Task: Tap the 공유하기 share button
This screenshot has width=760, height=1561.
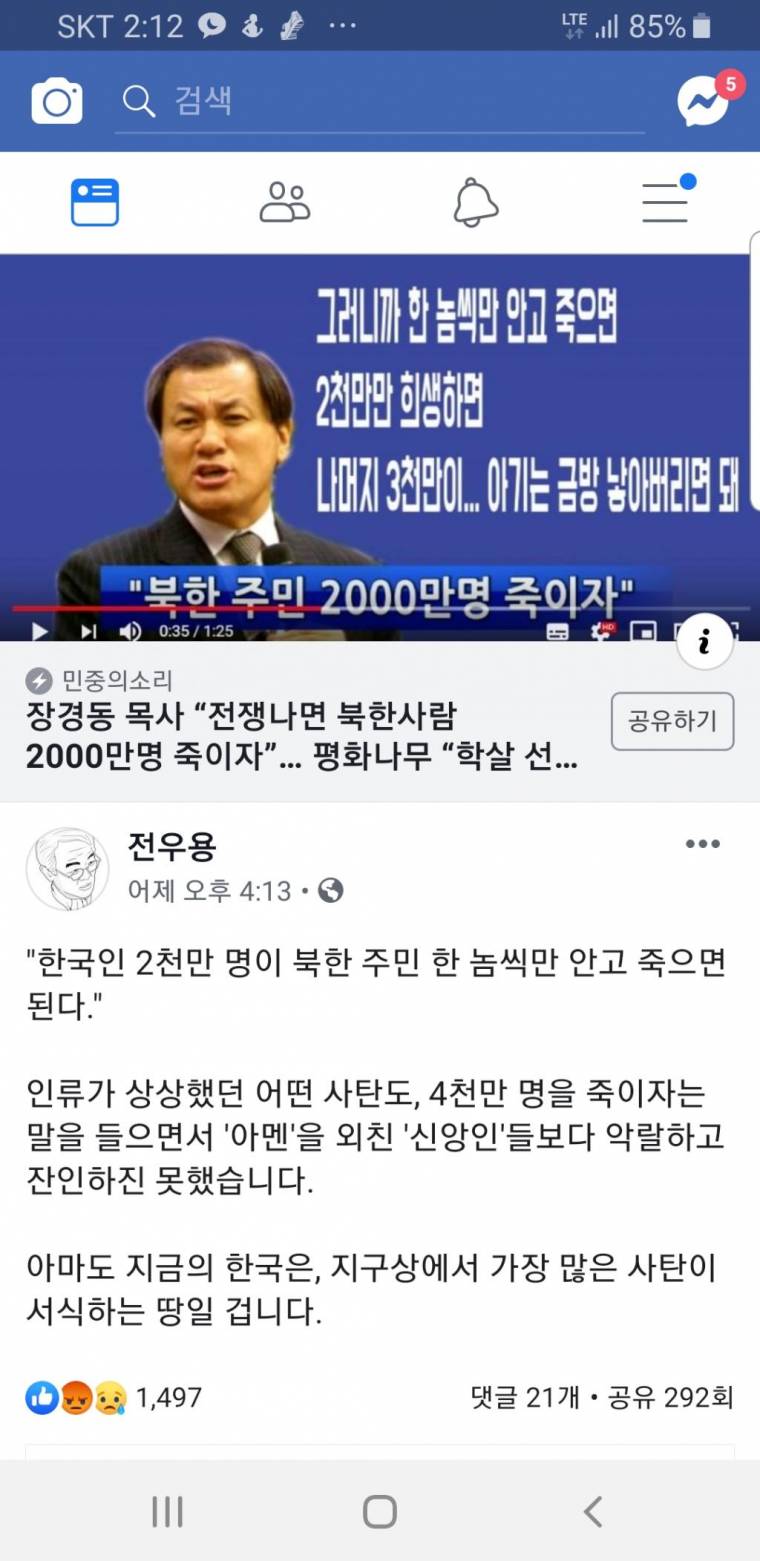Action: point(672,721)
